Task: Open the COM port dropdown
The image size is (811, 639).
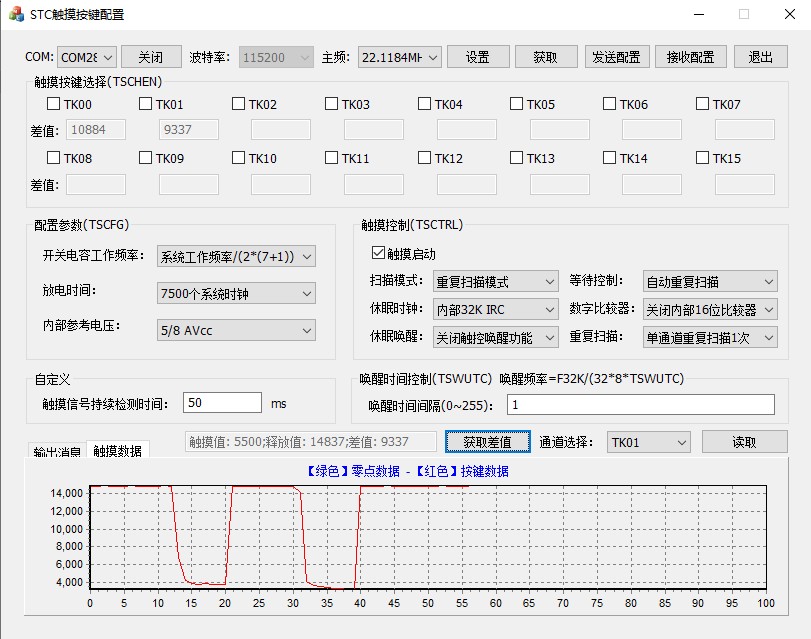Action: click(x=86, y=57)
